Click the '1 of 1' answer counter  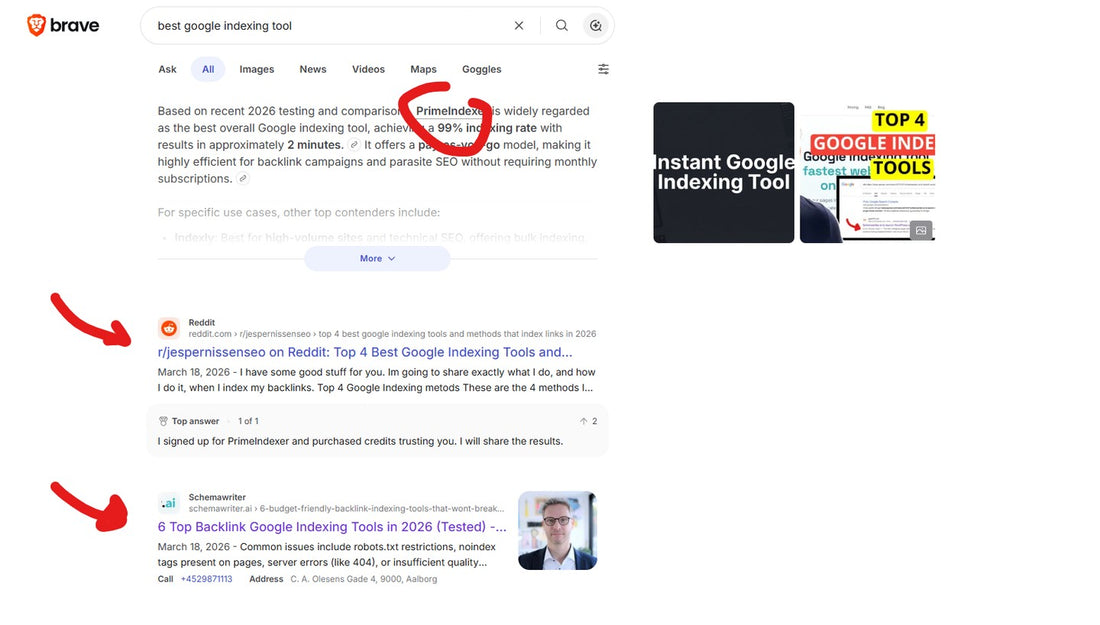pos(248,421)
